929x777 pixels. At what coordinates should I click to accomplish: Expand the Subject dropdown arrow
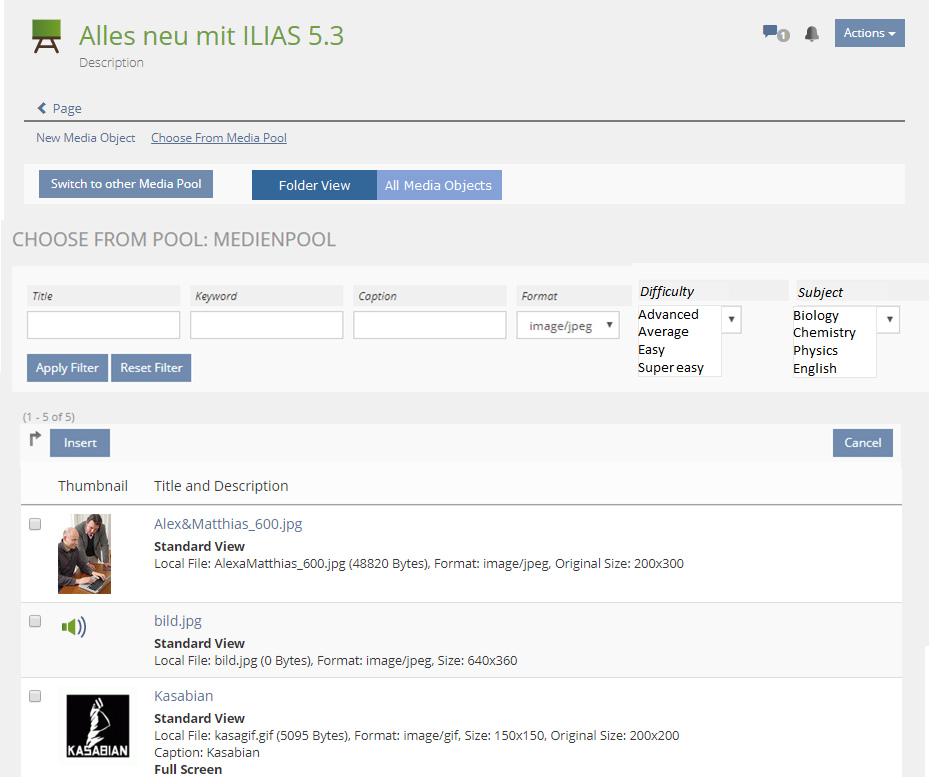[x=888, y=320]
